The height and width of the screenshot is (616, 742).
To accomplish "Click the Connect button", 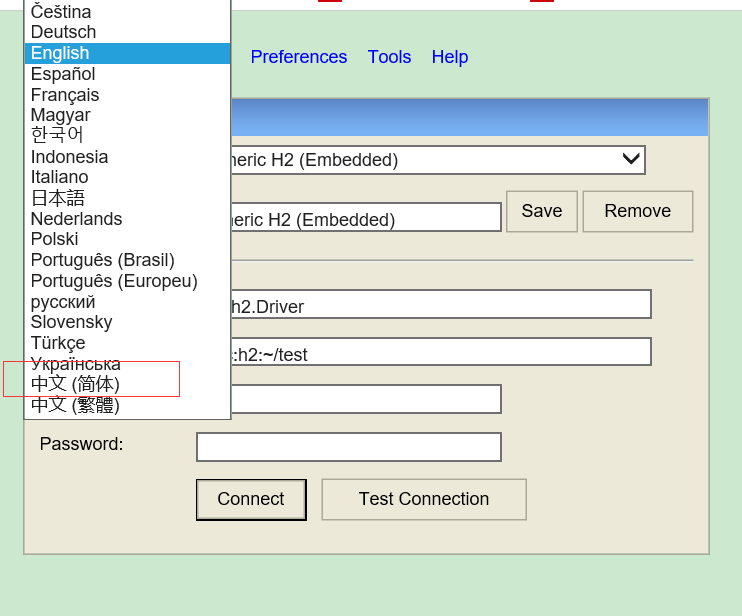I will [x=251, y=499].
